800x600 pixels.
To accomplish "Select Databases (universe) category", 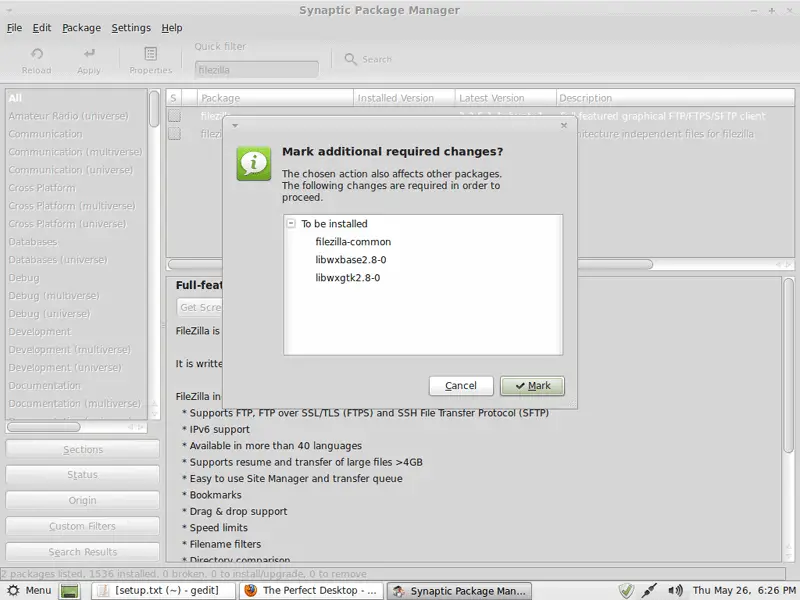I will pos(77,260).
